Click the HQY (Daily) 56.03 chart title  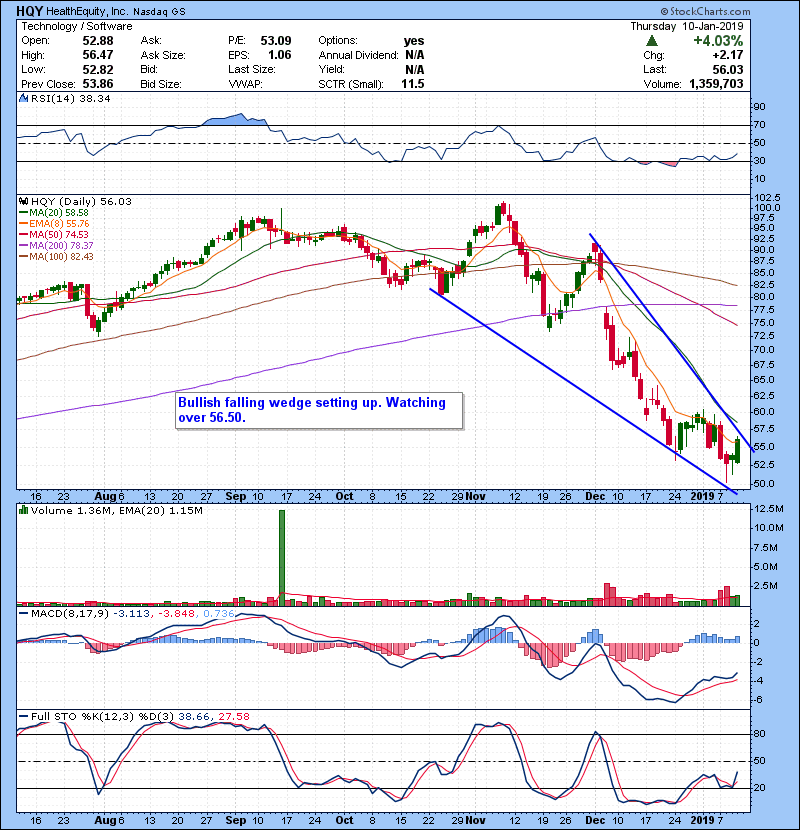pos(81,201)
